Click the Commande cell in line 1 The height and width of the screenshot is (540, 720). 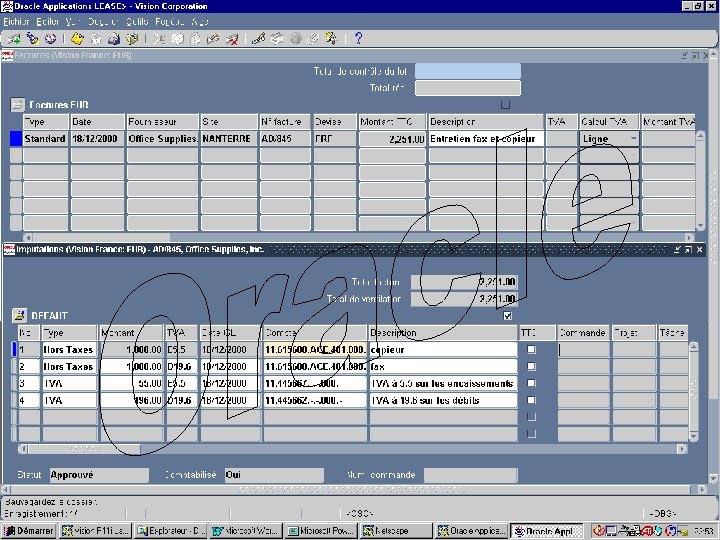[x=583, y=349]
